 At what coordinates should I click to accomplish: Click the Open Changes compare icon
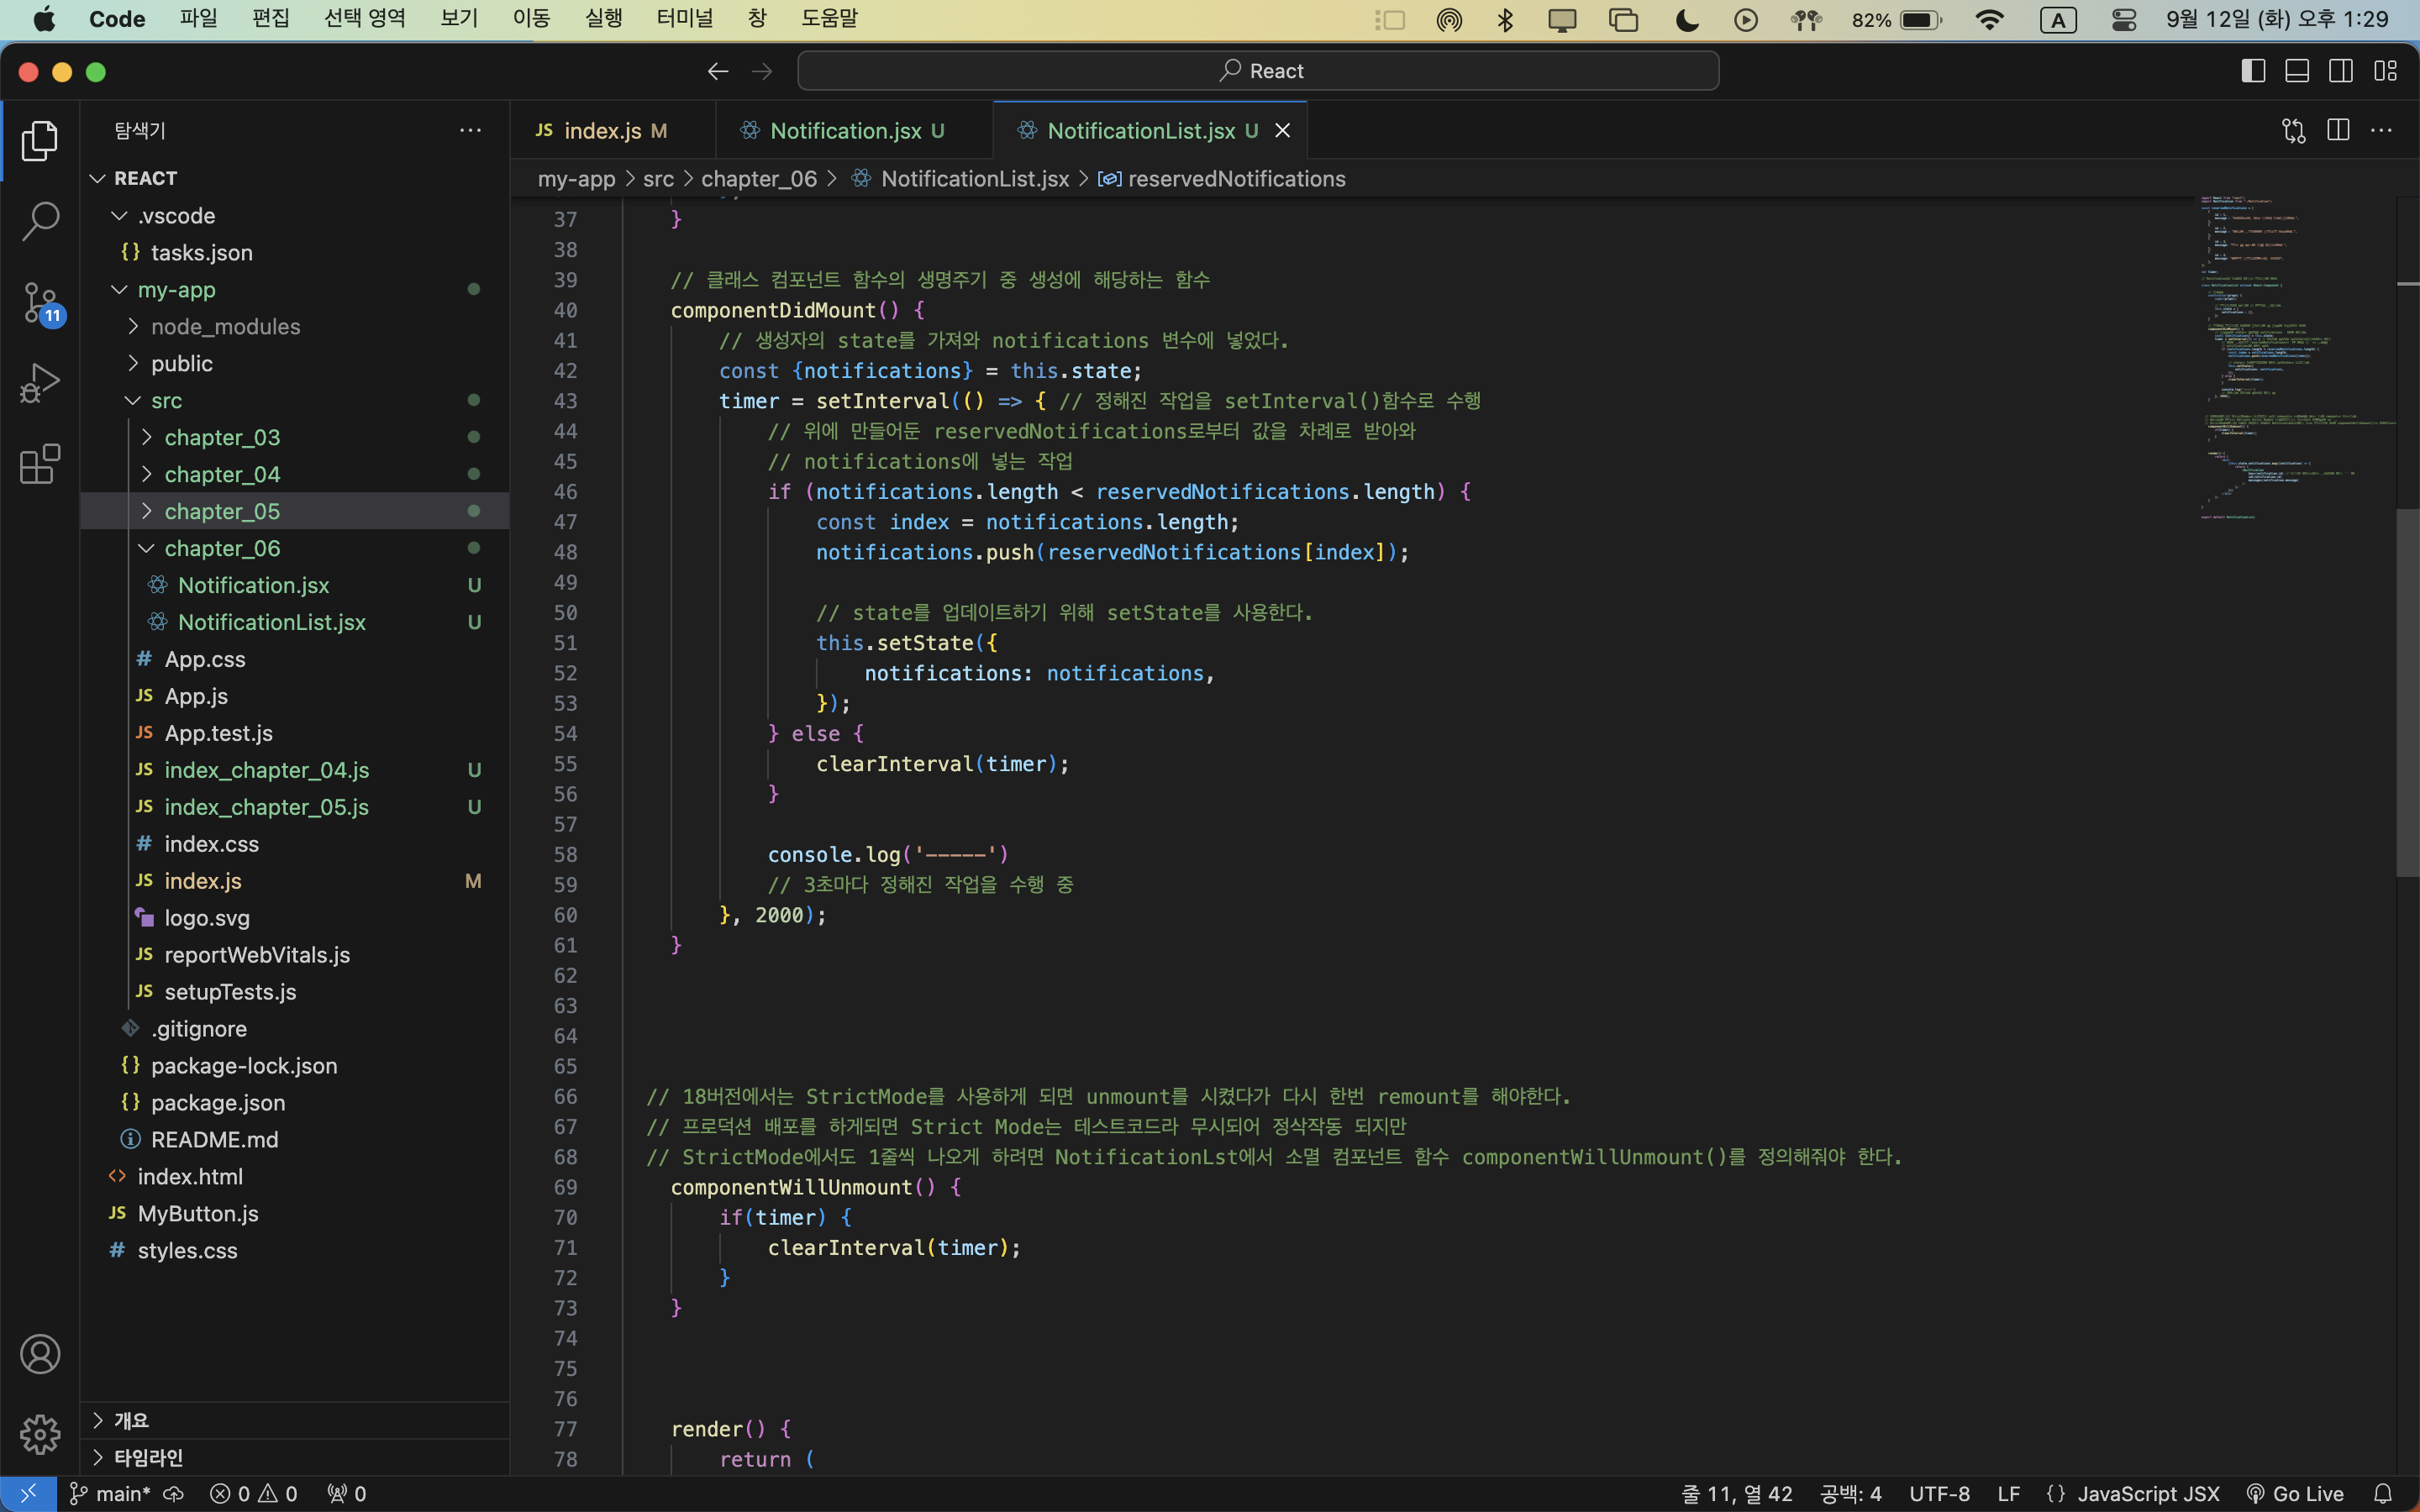click(2293, 131)
